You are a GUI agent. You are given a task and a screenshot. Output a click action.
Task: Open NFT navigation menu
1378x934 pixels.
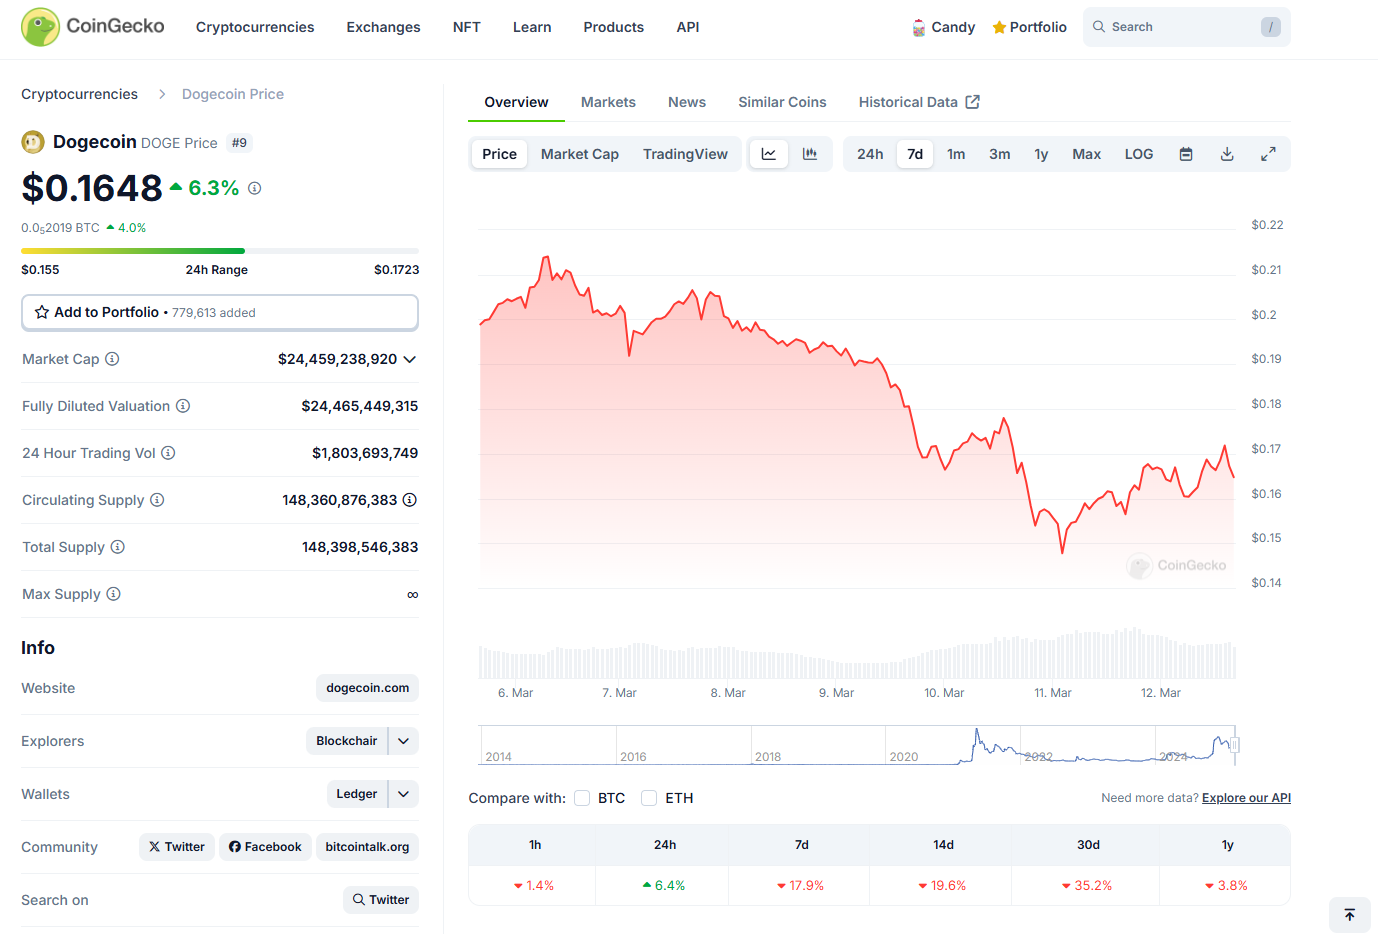tap(467, 27)
